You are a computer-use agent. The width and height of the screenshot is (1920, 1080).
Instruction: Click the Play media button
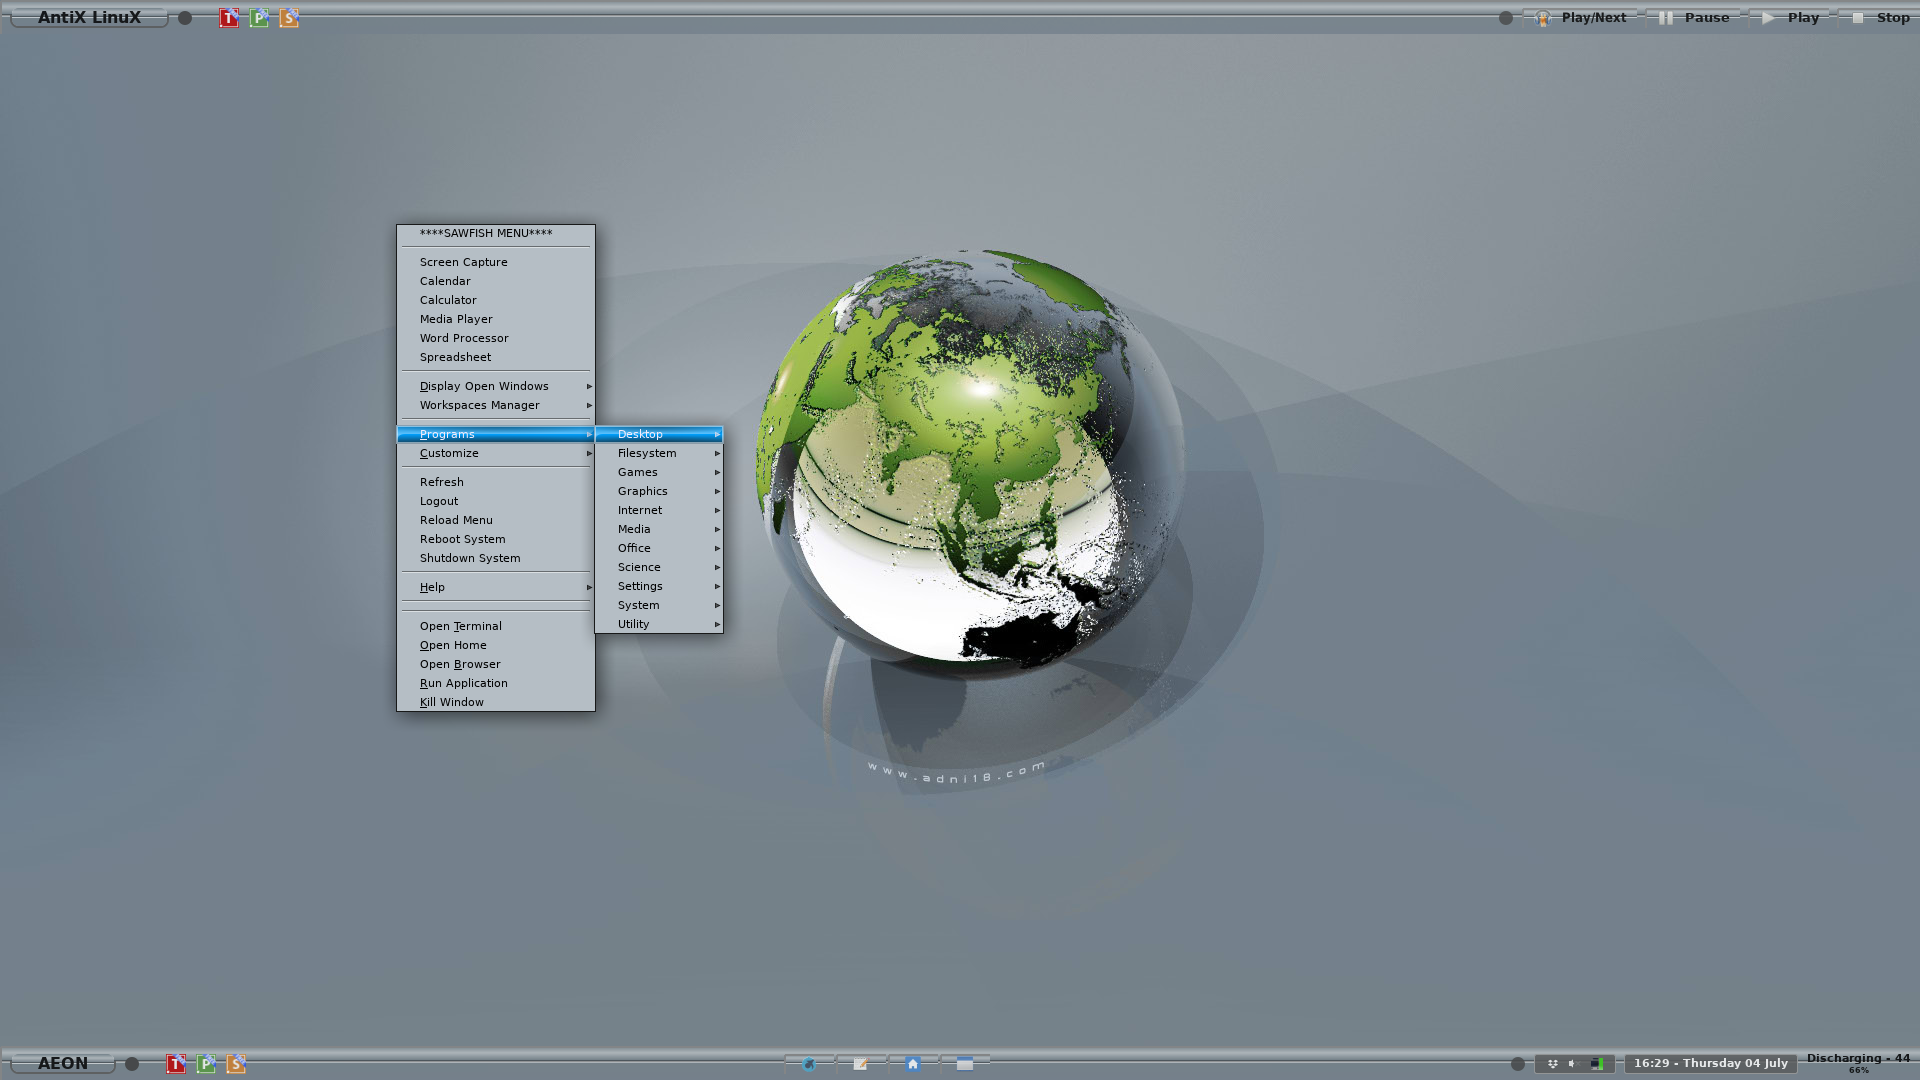pyautogui.click(x=1790, y=18)
